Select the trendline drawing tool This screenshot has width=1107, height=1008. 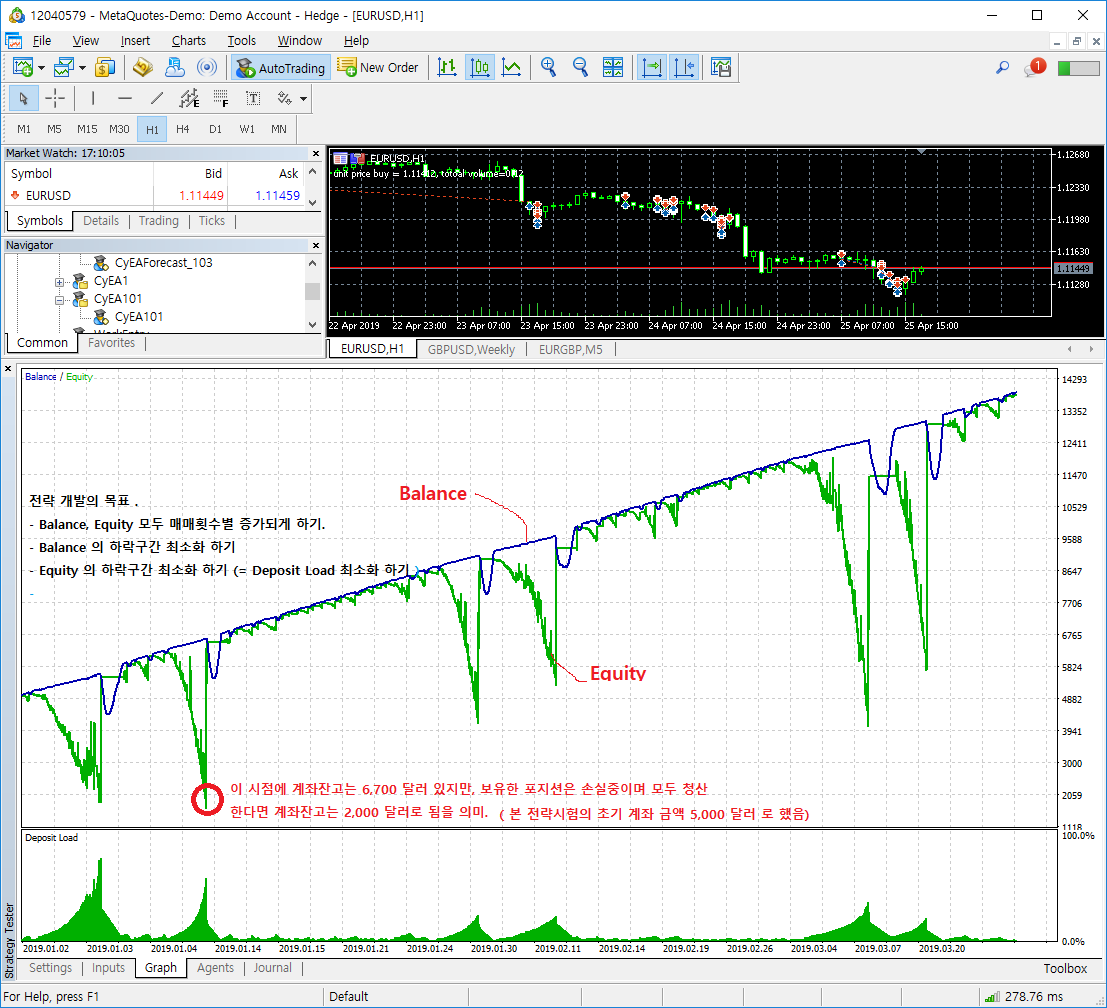tap(157, 99)
